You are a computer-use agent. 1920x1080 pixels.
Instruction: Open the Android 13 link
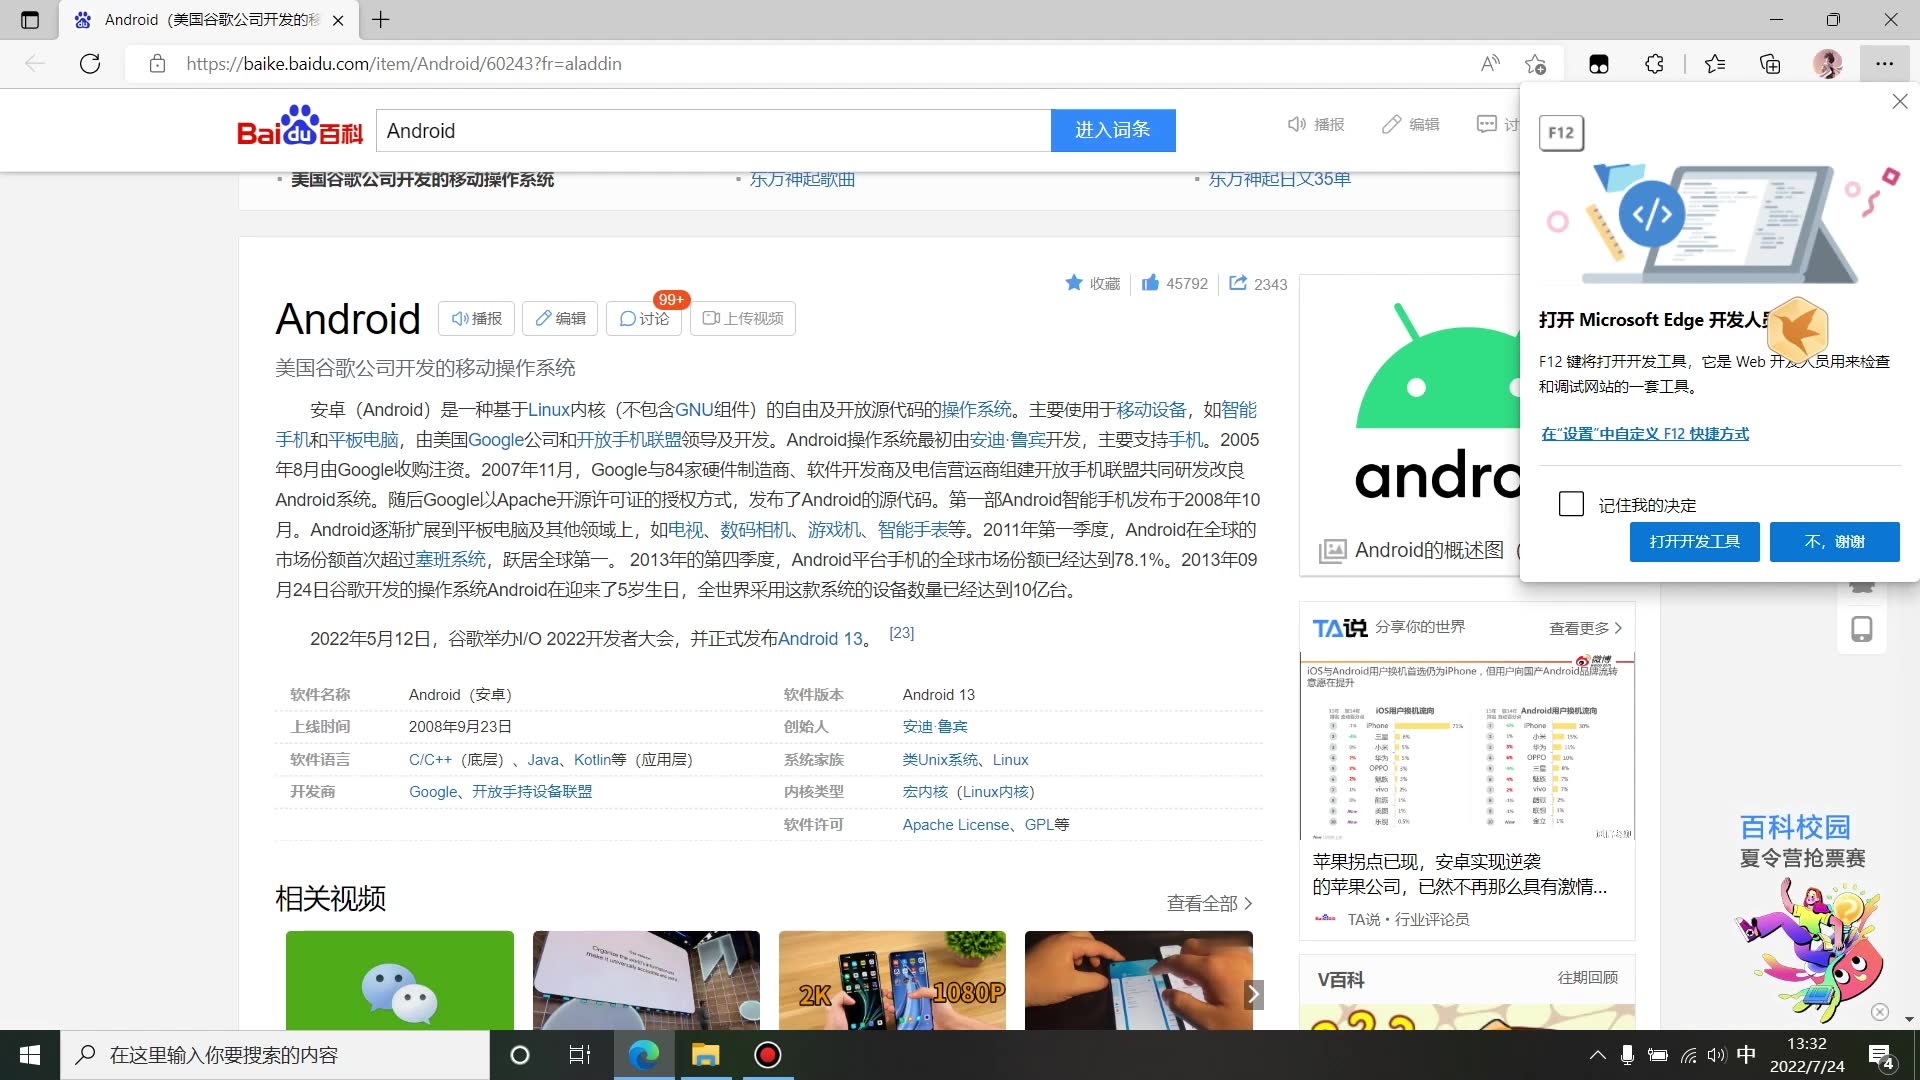pyautogui.click(x=820, y=640)
